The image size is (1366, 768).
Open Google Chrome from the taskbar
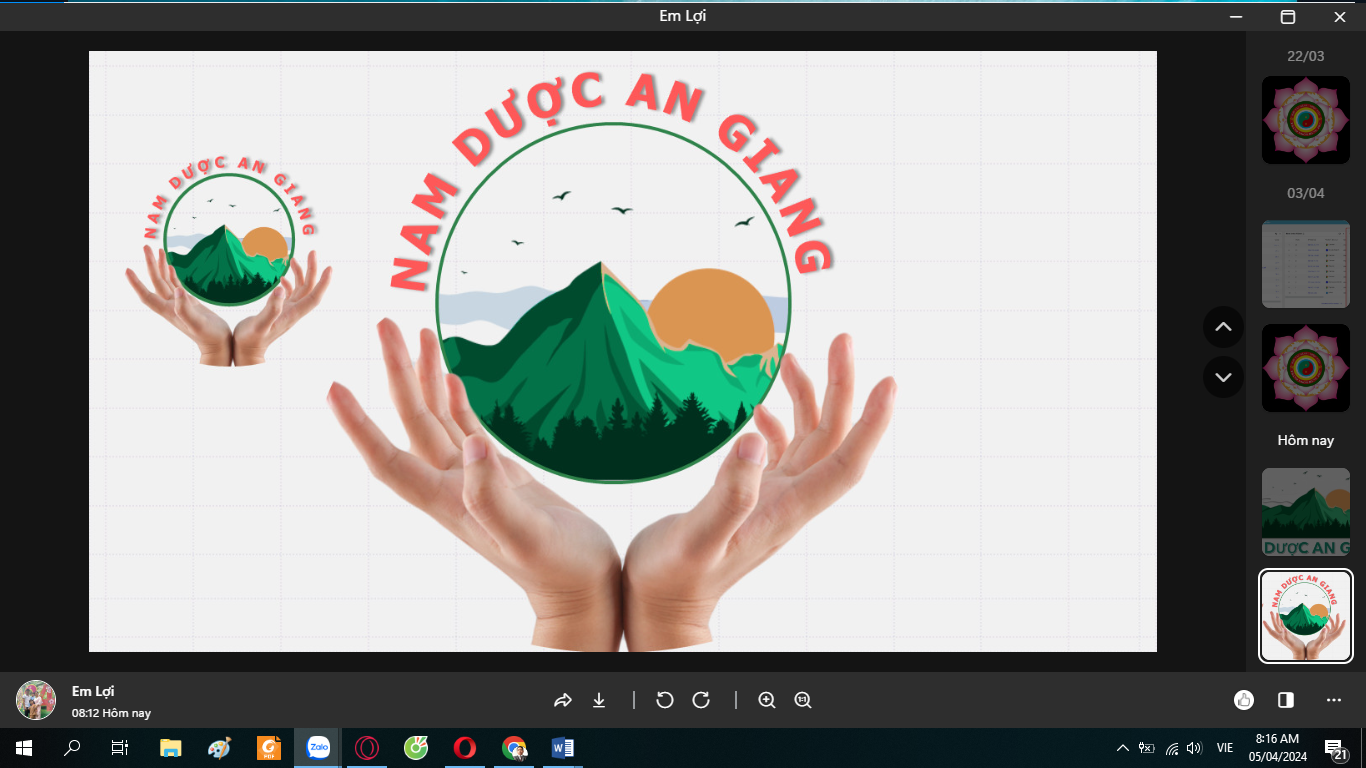(x=514, y=748)
